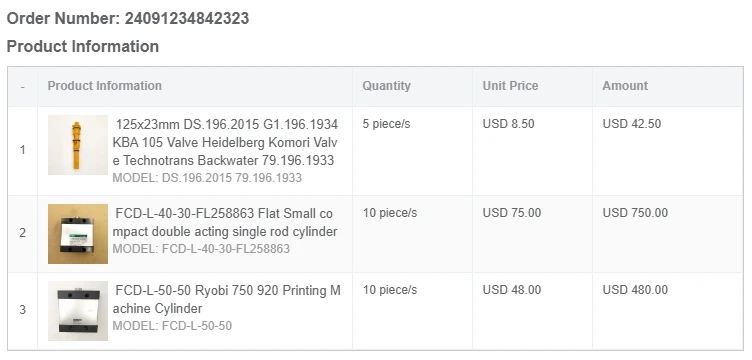Open the Flat Small compact cylinder title link
This screenshot has width=752, height=360.
[x=225, y=222]
